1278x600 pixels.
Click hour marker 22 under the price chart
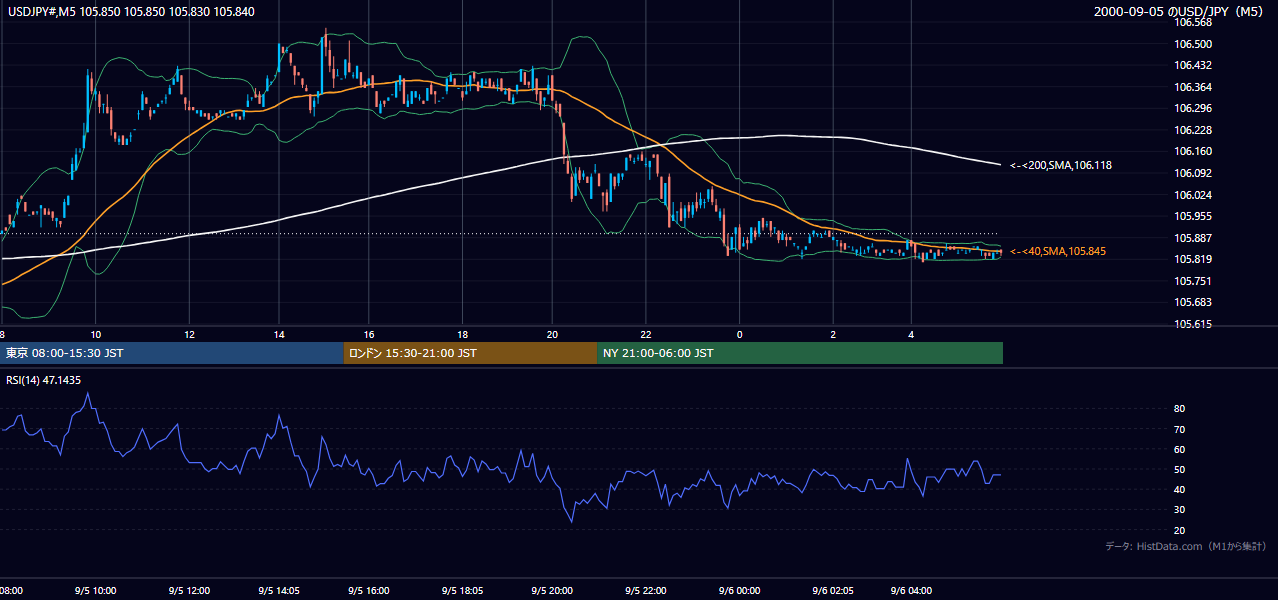point(646,334)
